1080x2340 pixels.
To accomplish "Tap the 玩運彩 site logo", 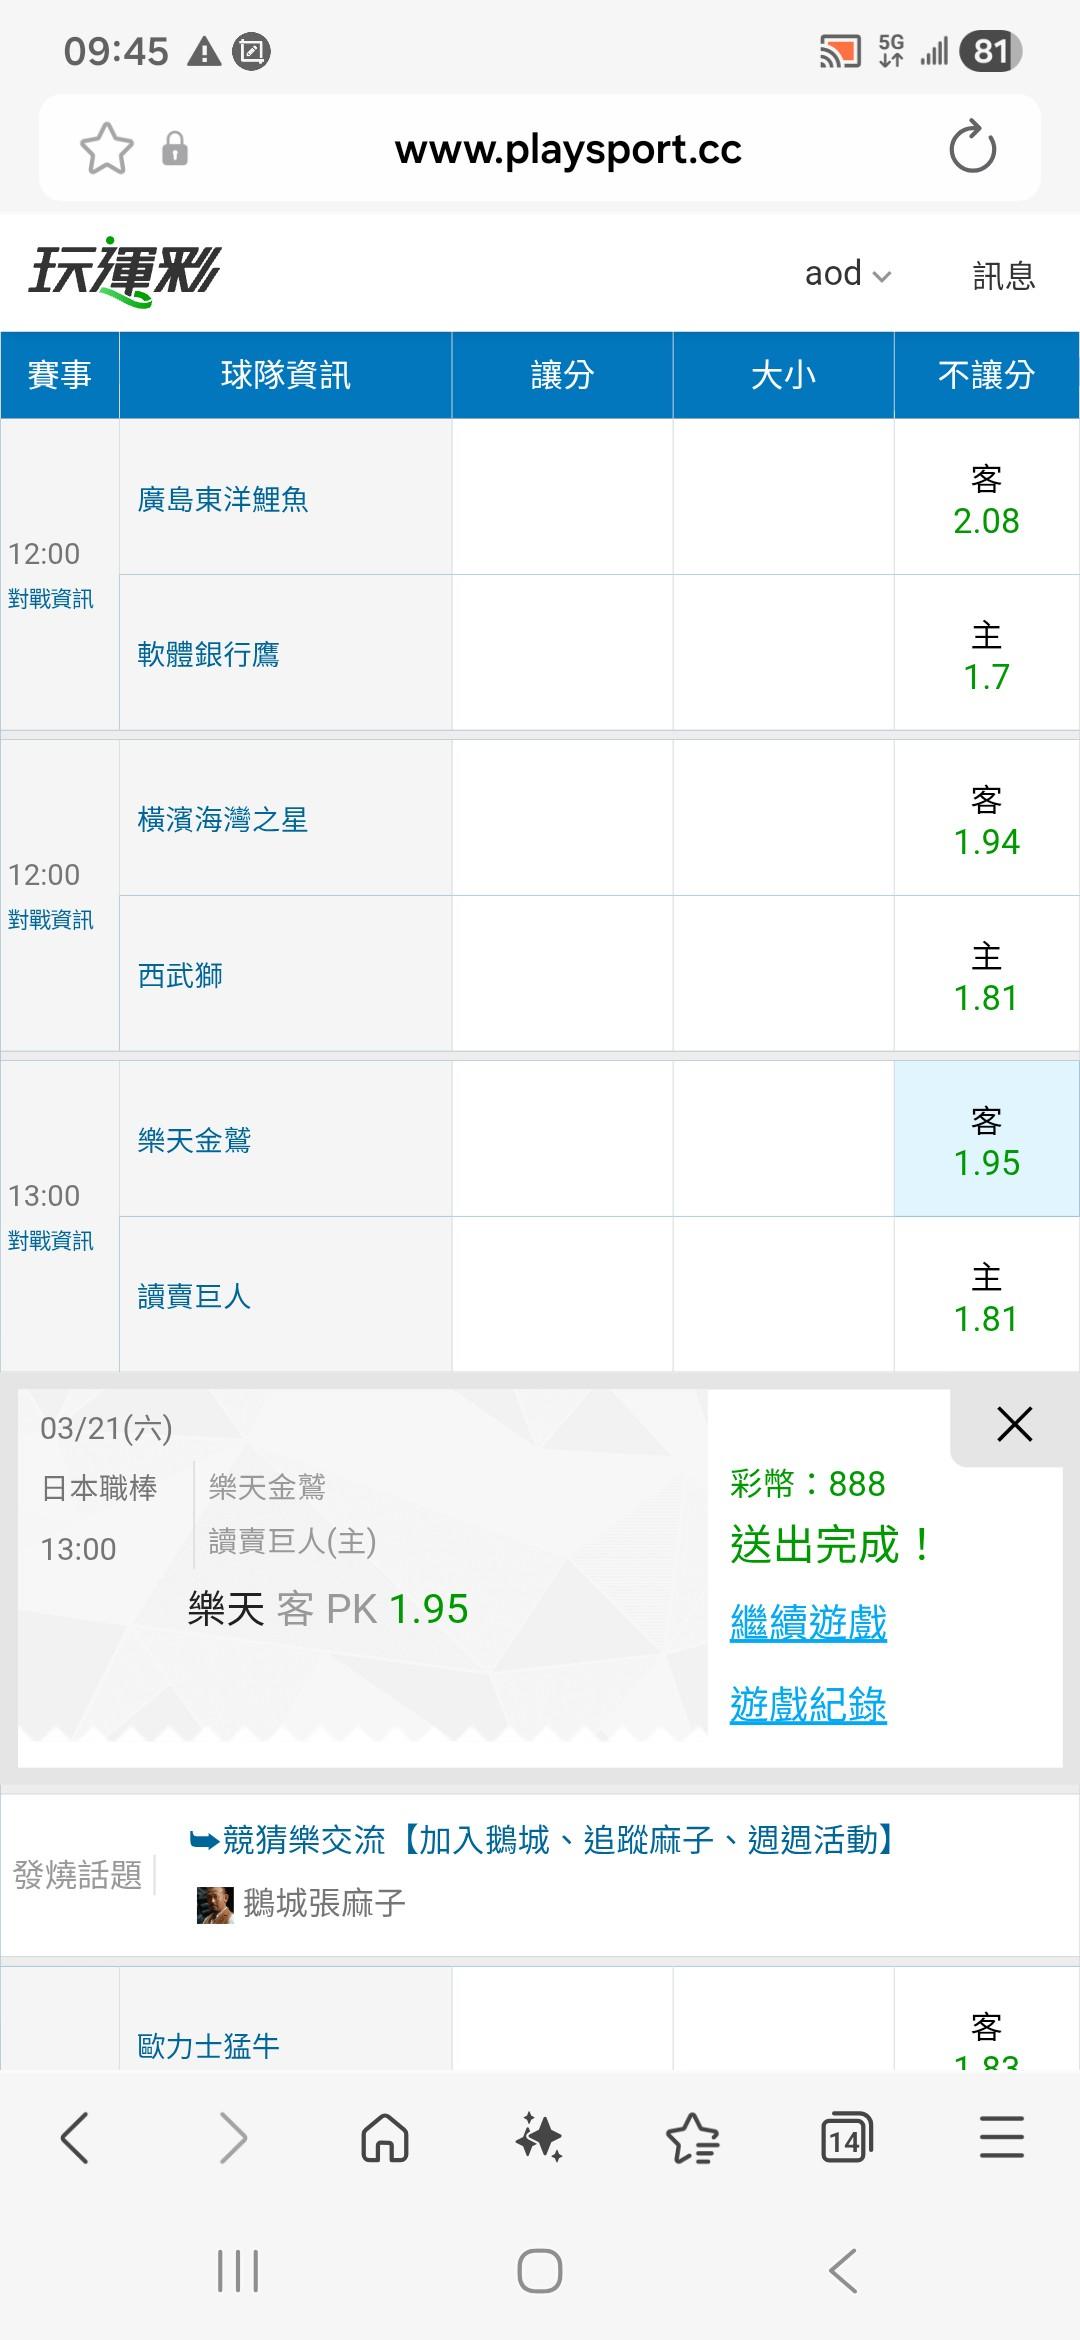I will pos(124,271).
